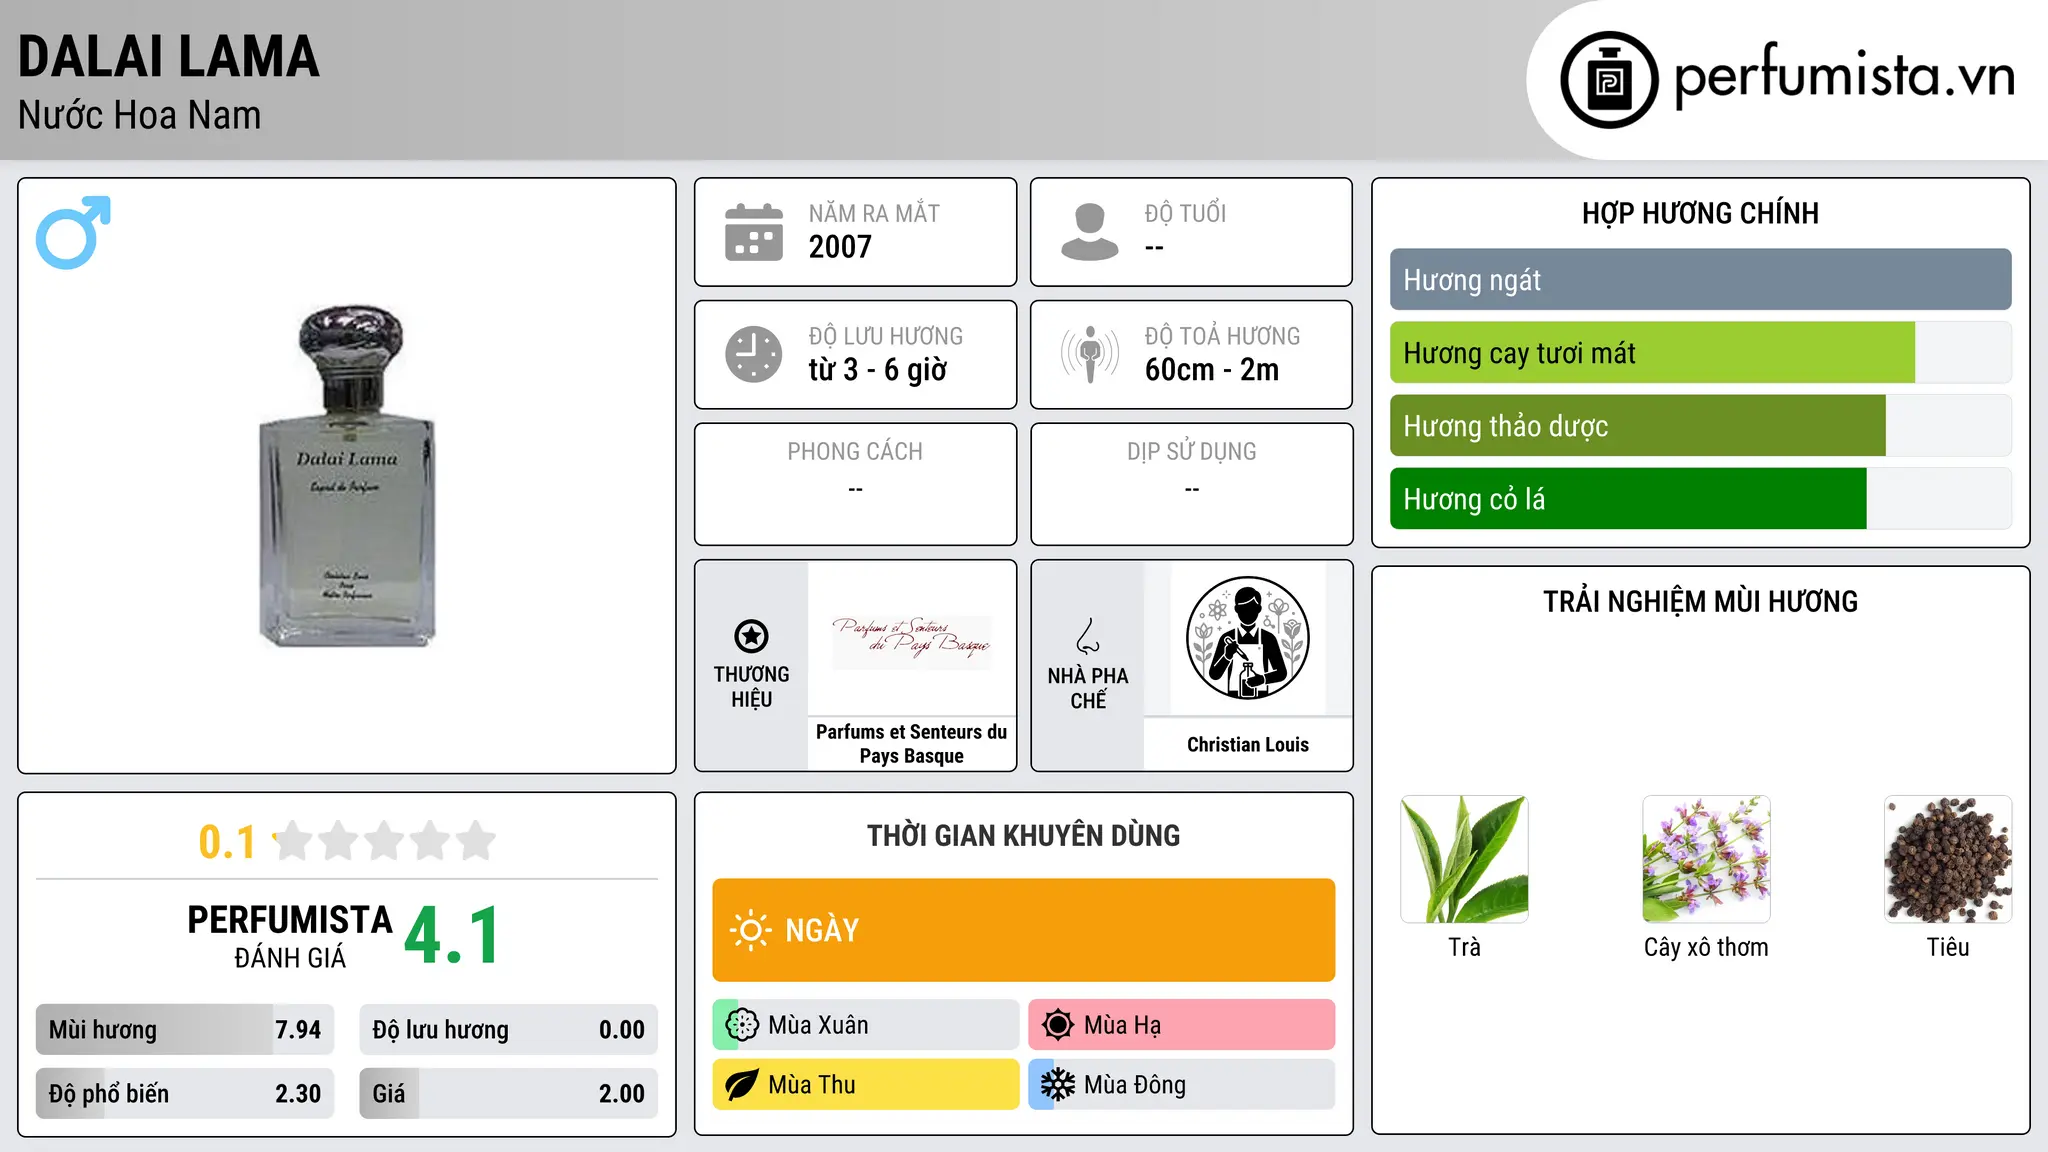Click the Tiêu note caption
Viewport: 2048px width, 1152px height.
click(1948, 947)
